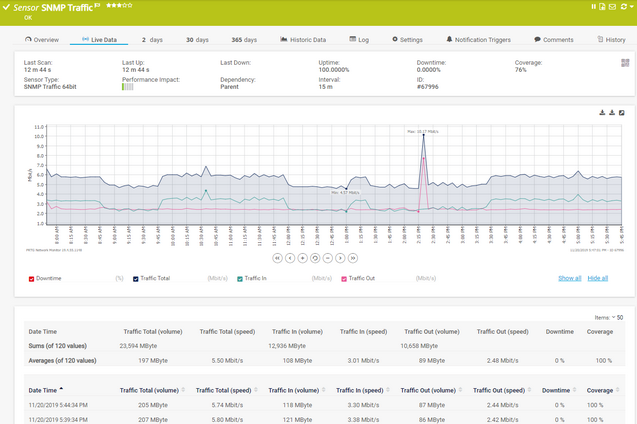This screenshot has width=637, height=424.
Task: Click the 11/20/2019 5:39:34 PM row
Action: (324, 419)
